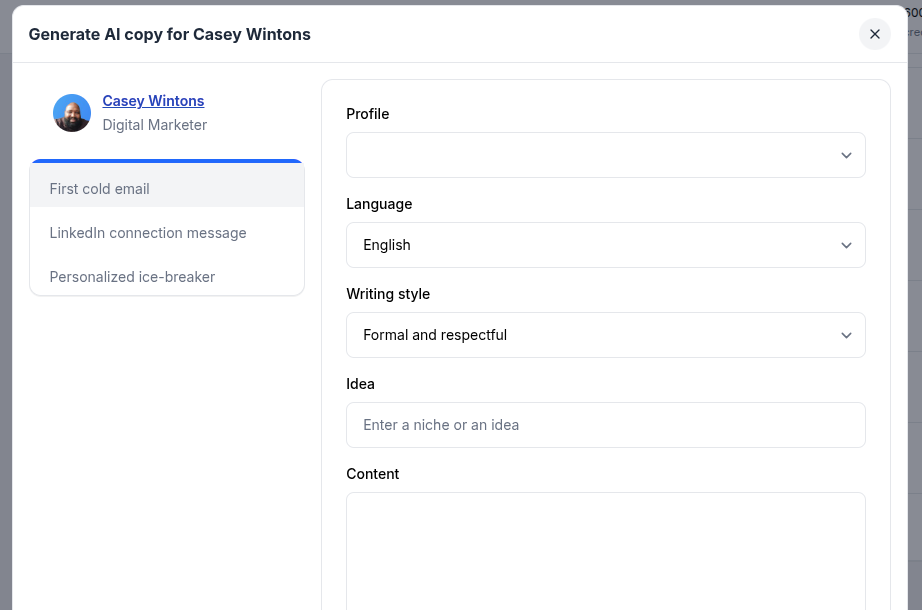
Task: Click the Profile field label
Action: coord(368,114)
